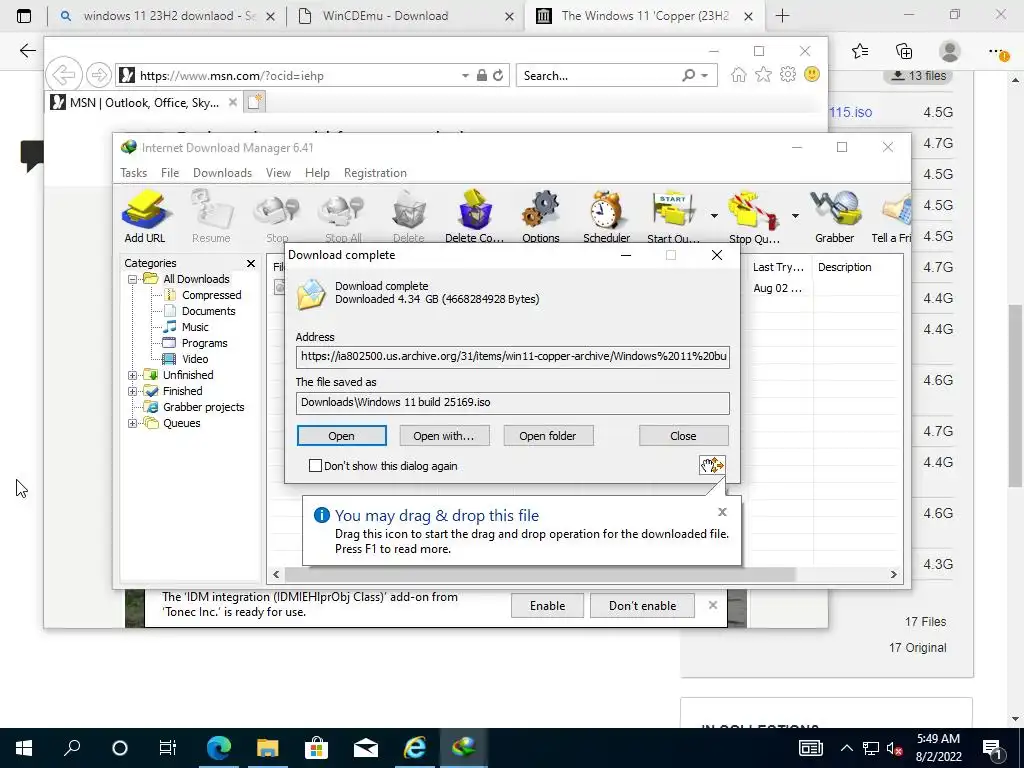Open the IE address bar dropdown arrow
Screen dimensions: 1024x768
[x=465, y=76]
